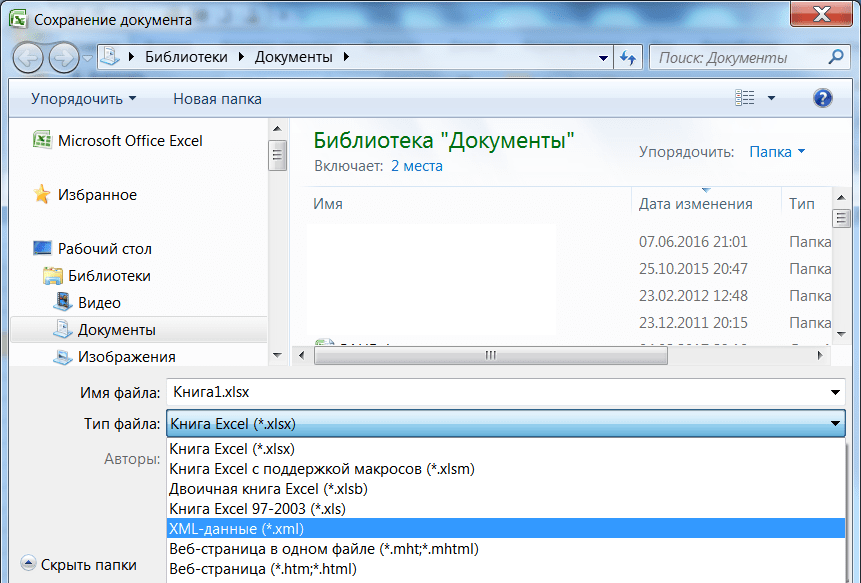
Task: Open the Папка arrange-by dropdown
Action: tap(777, 152)
